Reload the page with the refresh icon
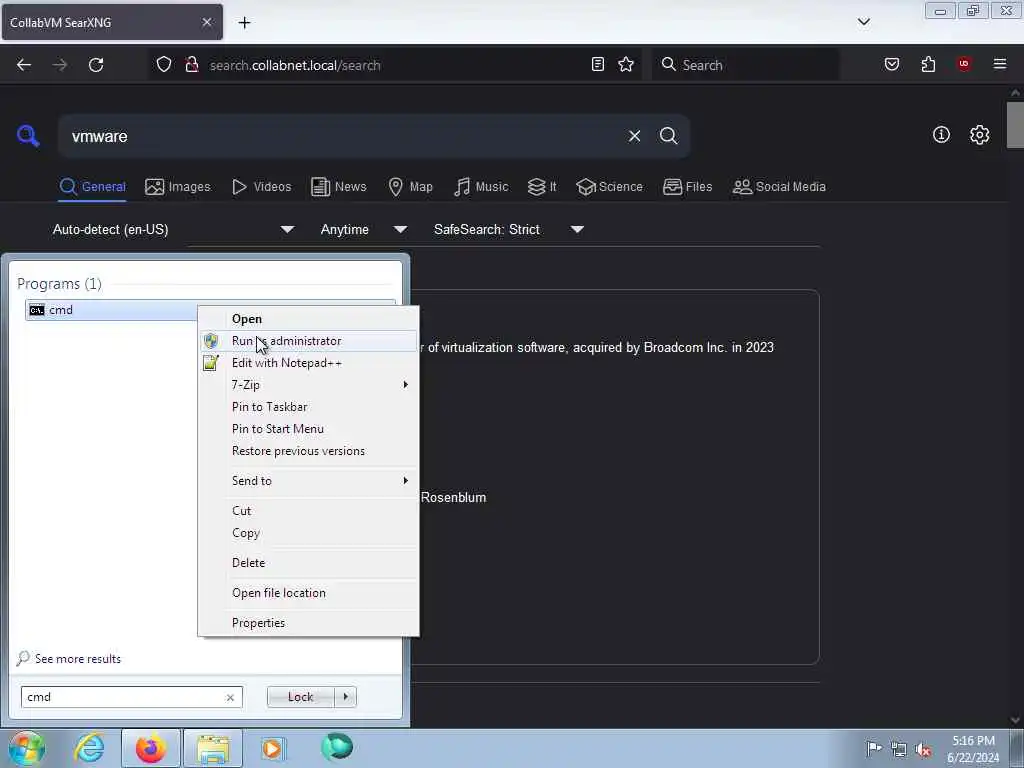 (x=96, y=65)
